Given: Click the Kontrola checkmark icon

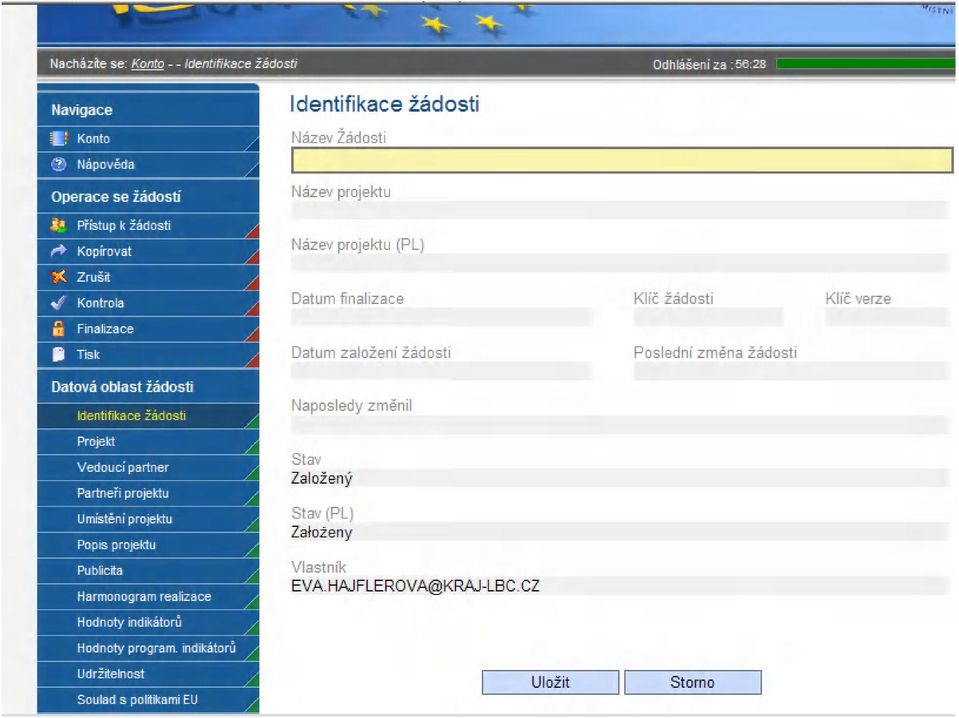Looking at the screenshot, I should click(x=59, y=303).
